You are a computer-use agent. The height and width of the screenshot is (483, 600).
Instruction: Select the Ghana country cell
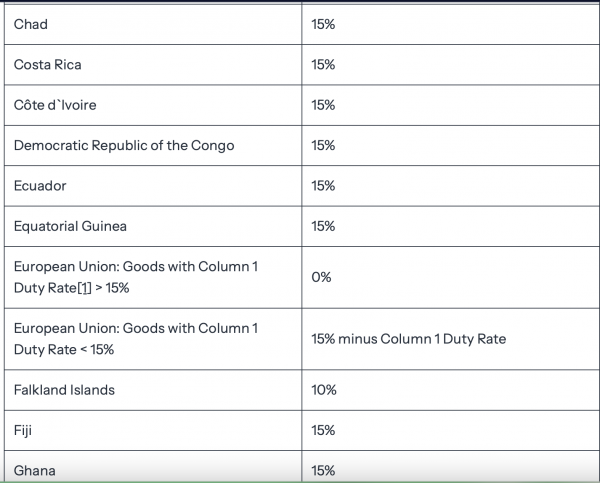(35, 470)
